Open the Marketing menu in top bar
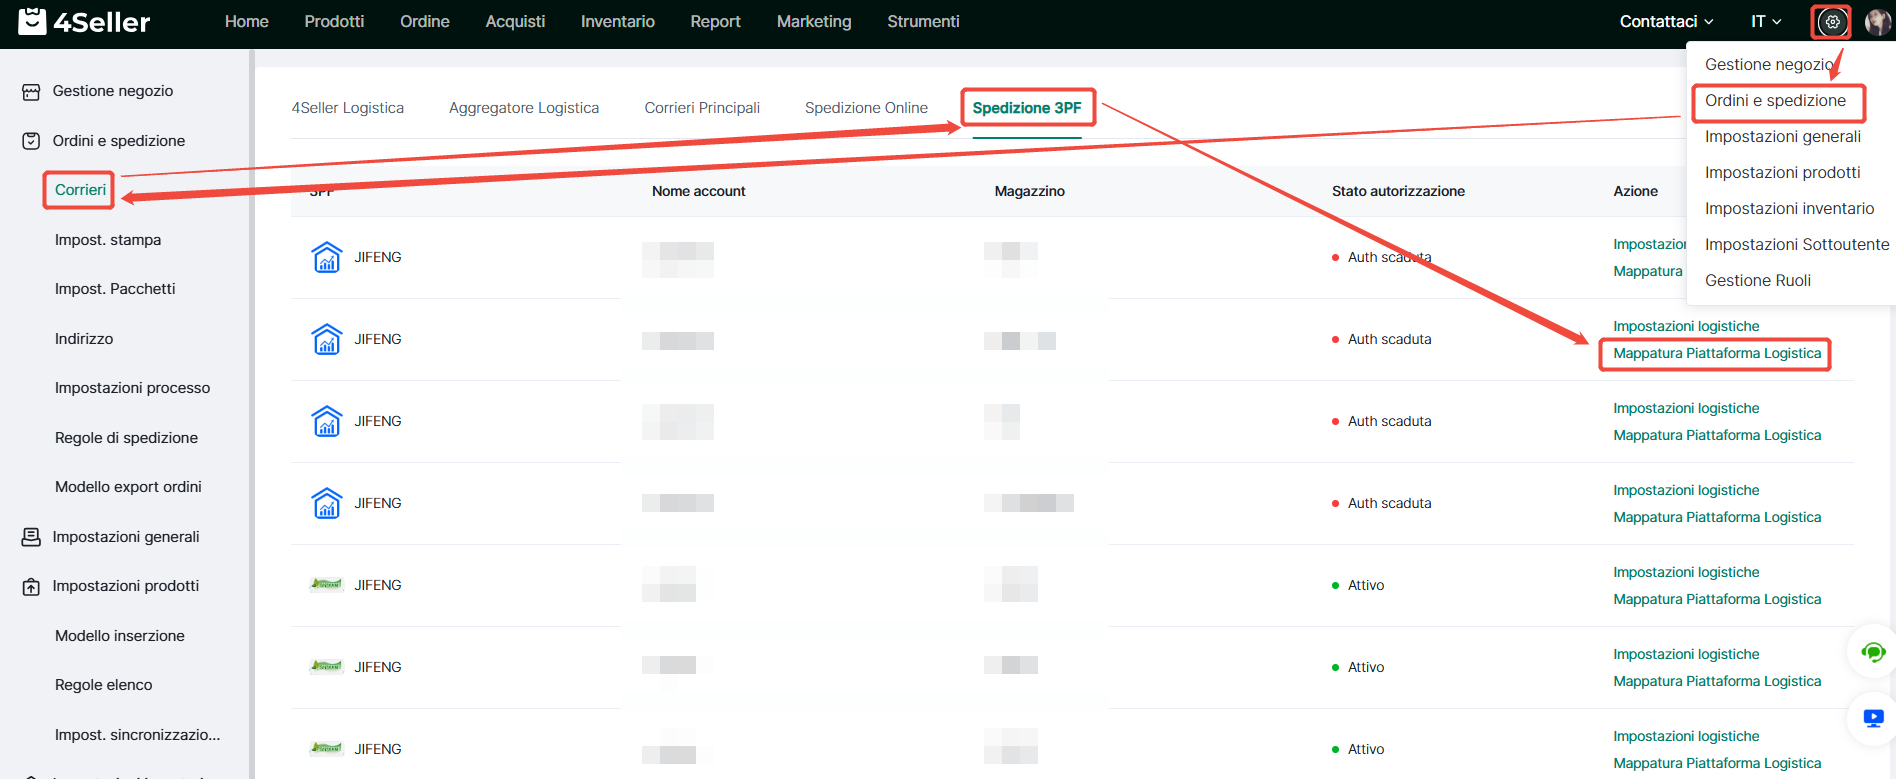 click(814, 22)
